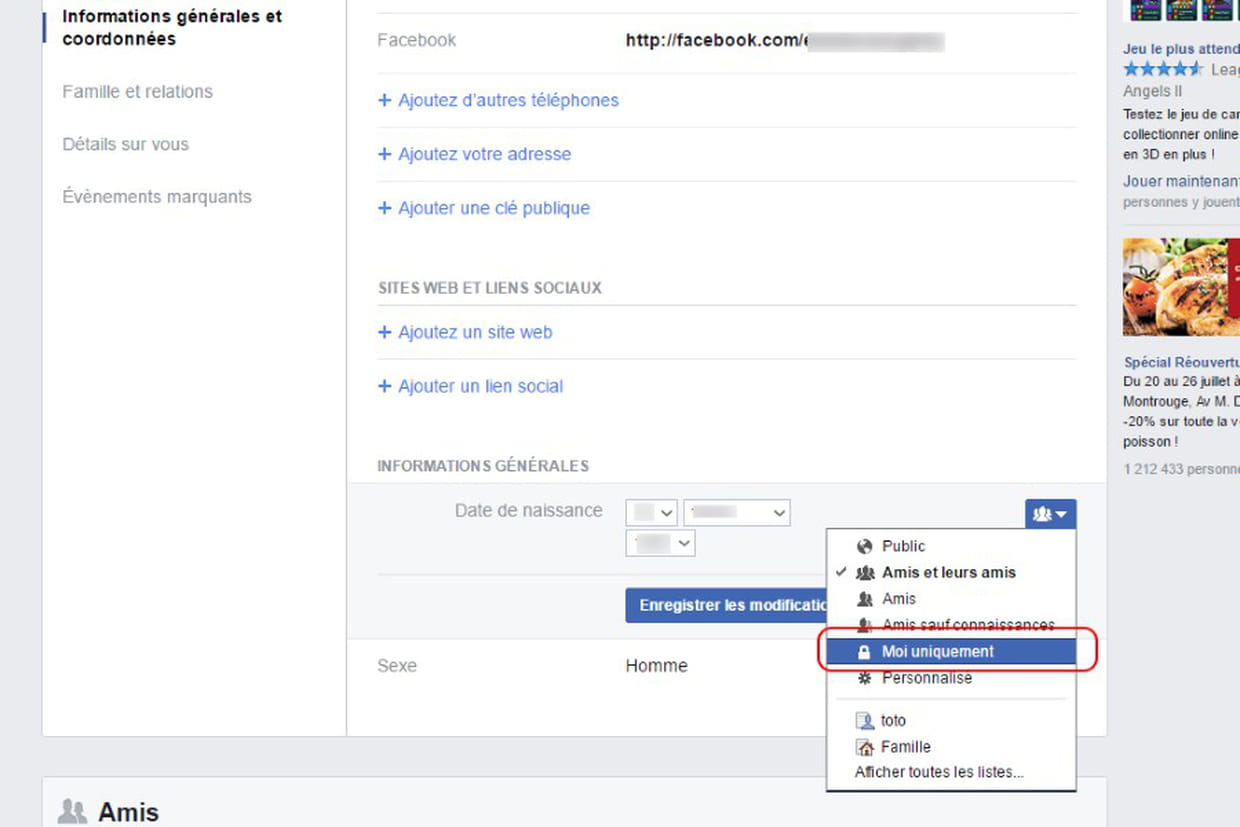The width and height of the screenshot is (1240, 827).
Task: Pick 'Amis' privacy option
Action: click(898, 599)
